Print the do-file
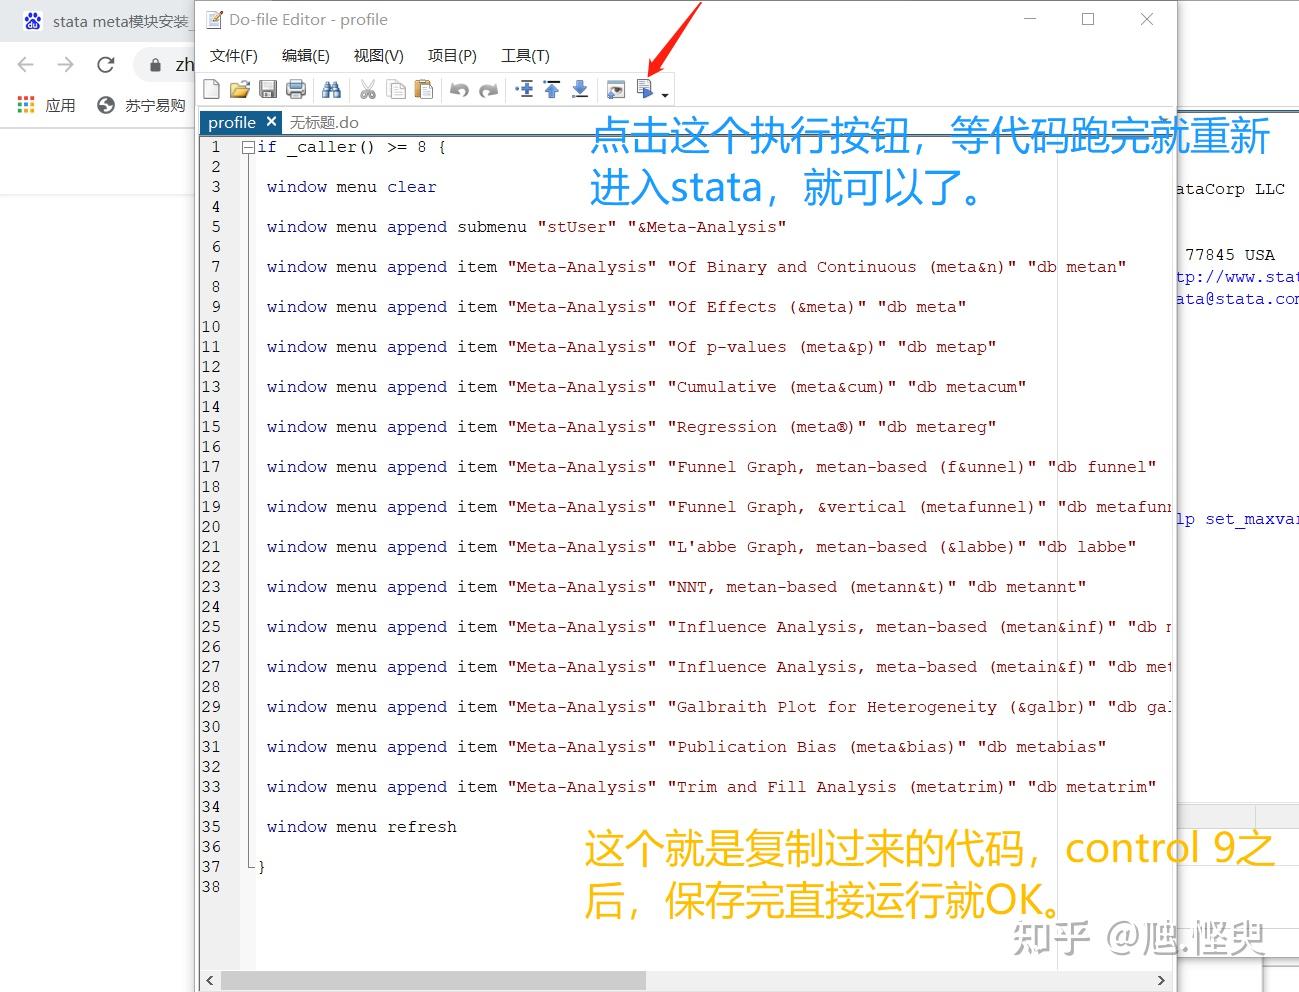 click(296, 89)
